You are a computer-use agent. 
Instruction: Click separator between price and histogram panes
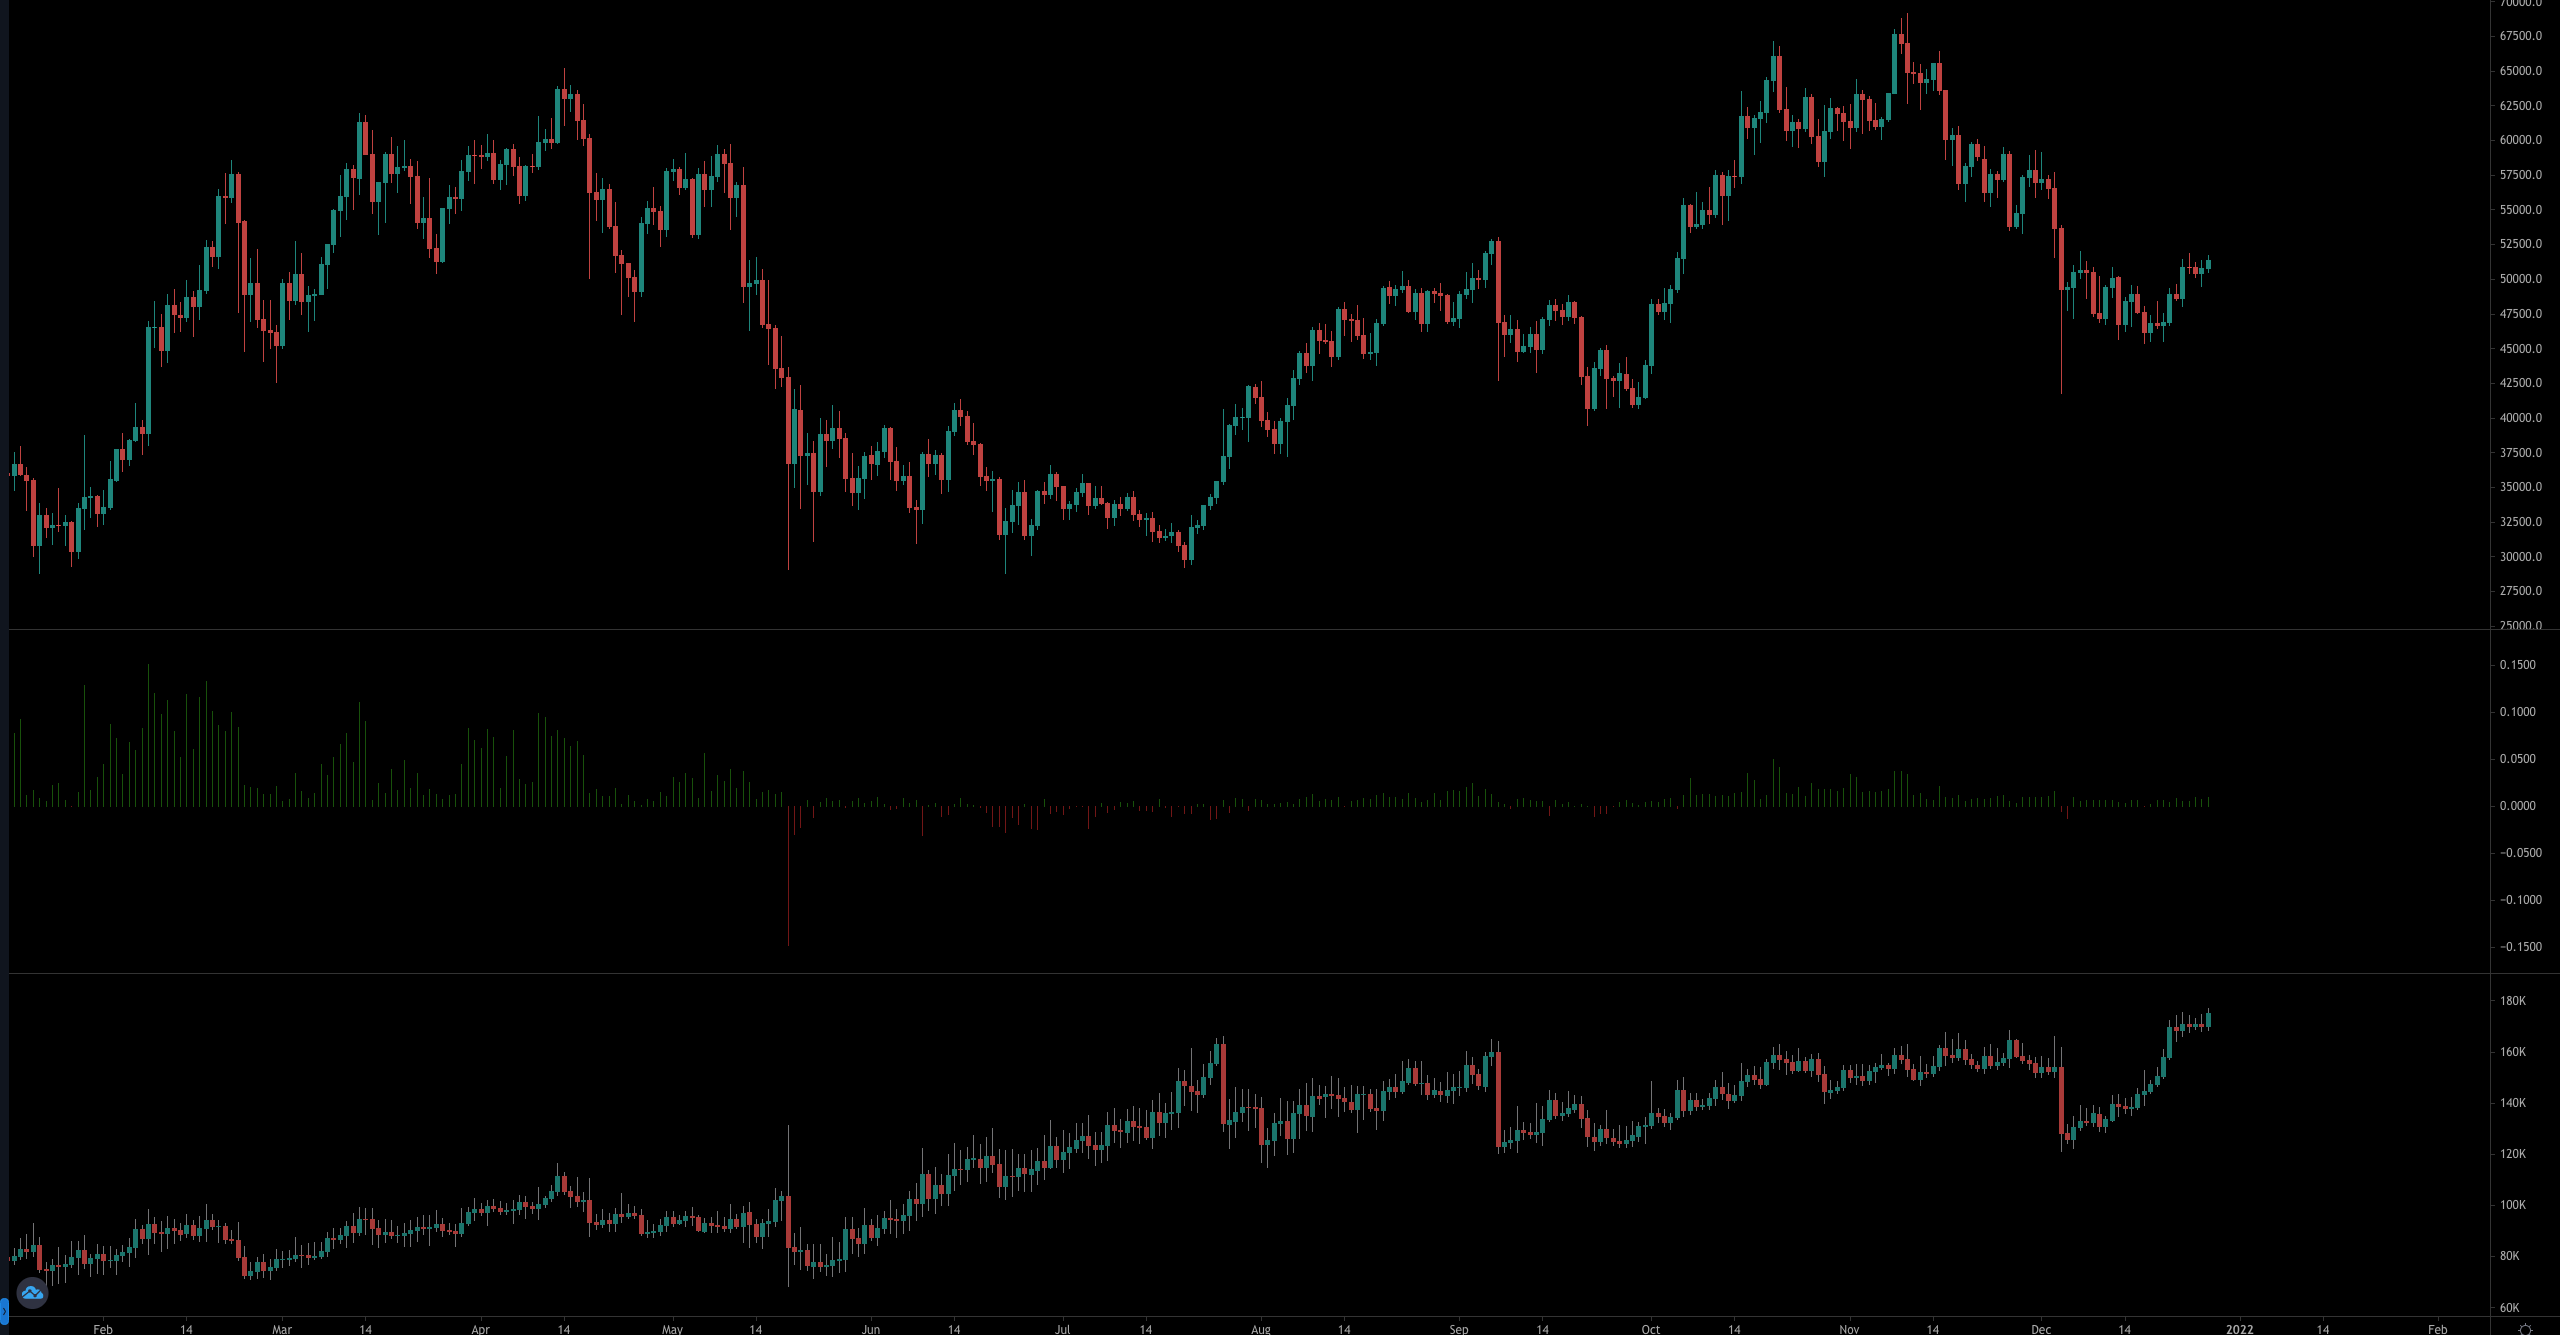coord(1248,629)
